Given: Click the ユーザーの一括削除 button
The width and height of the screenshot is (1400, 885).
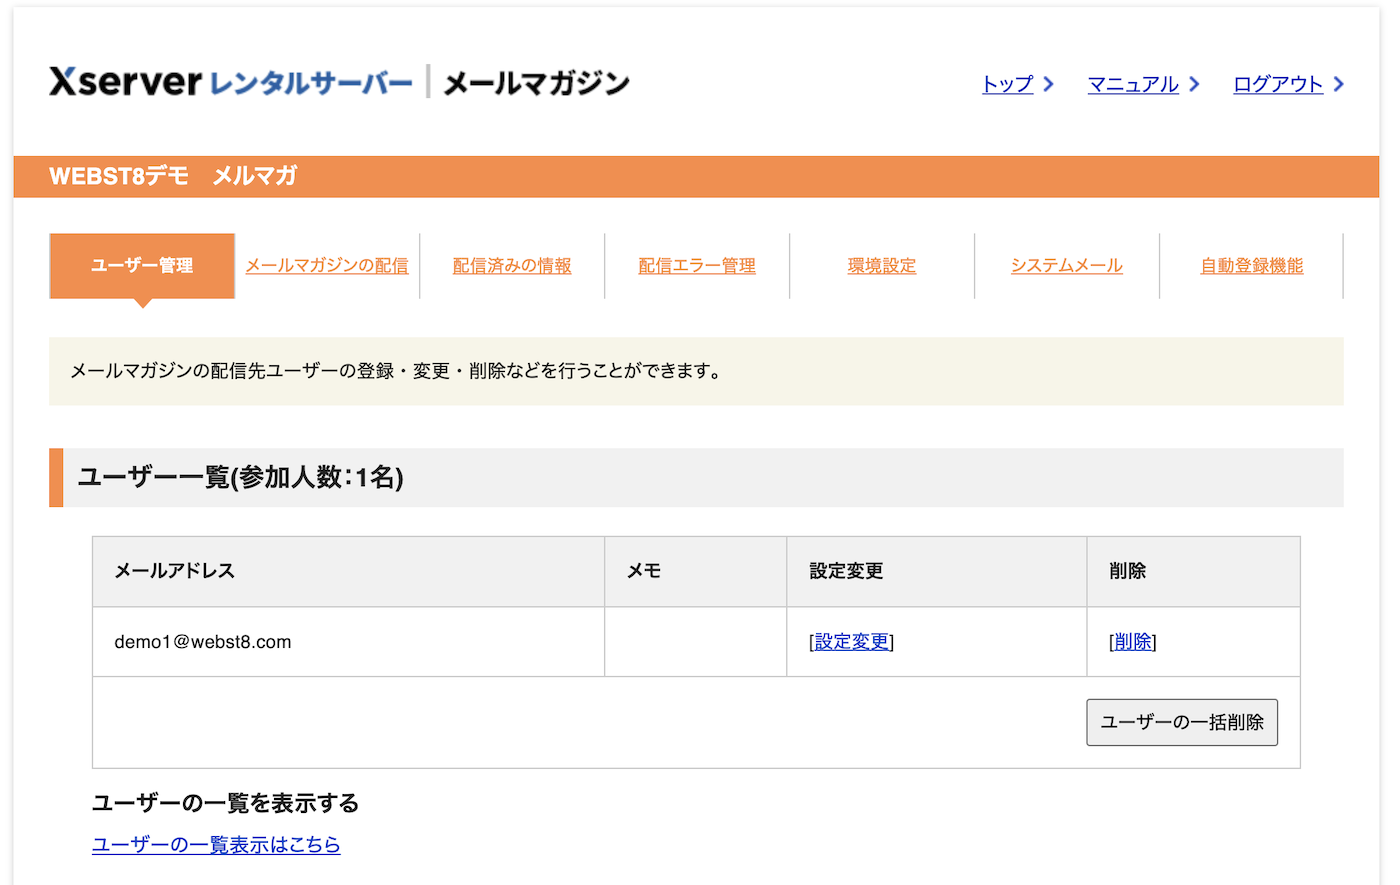Looking at the screenshot, I should pyautogui.click(x=1182, y=722).
